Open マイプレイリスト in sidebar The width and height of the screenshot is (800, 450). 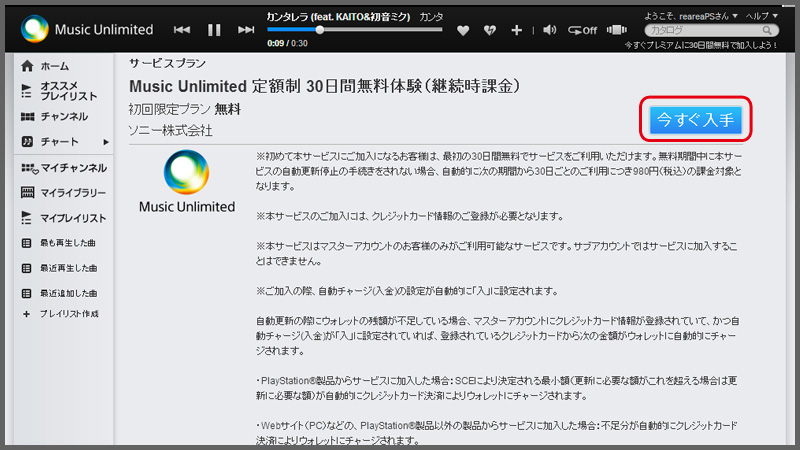(x=63, y=218)
